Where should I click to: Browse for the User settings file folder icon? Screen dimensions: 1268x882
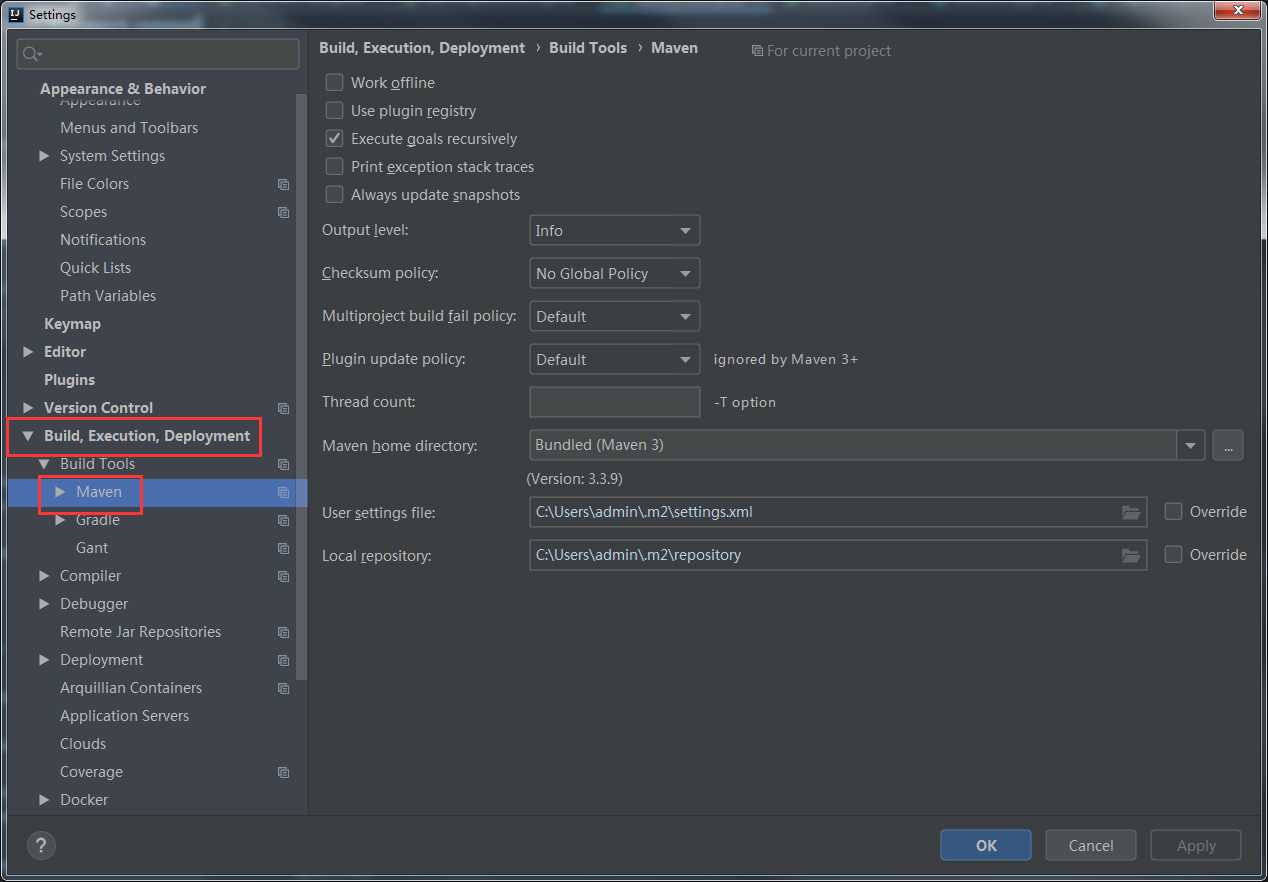point(1131,512)
